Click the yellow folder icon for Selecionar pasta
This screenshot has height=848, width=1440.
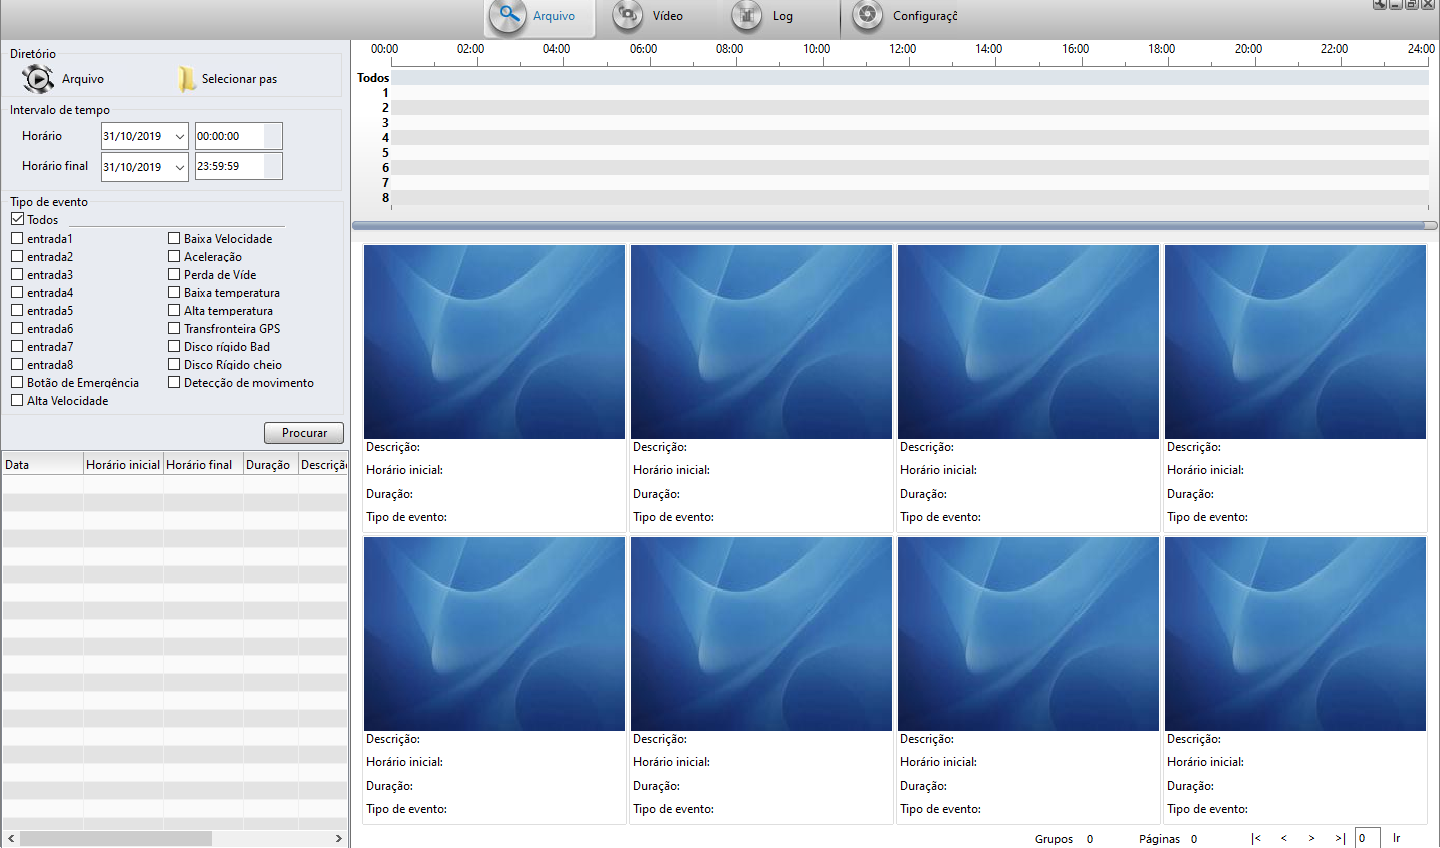(x=186, y=79)
